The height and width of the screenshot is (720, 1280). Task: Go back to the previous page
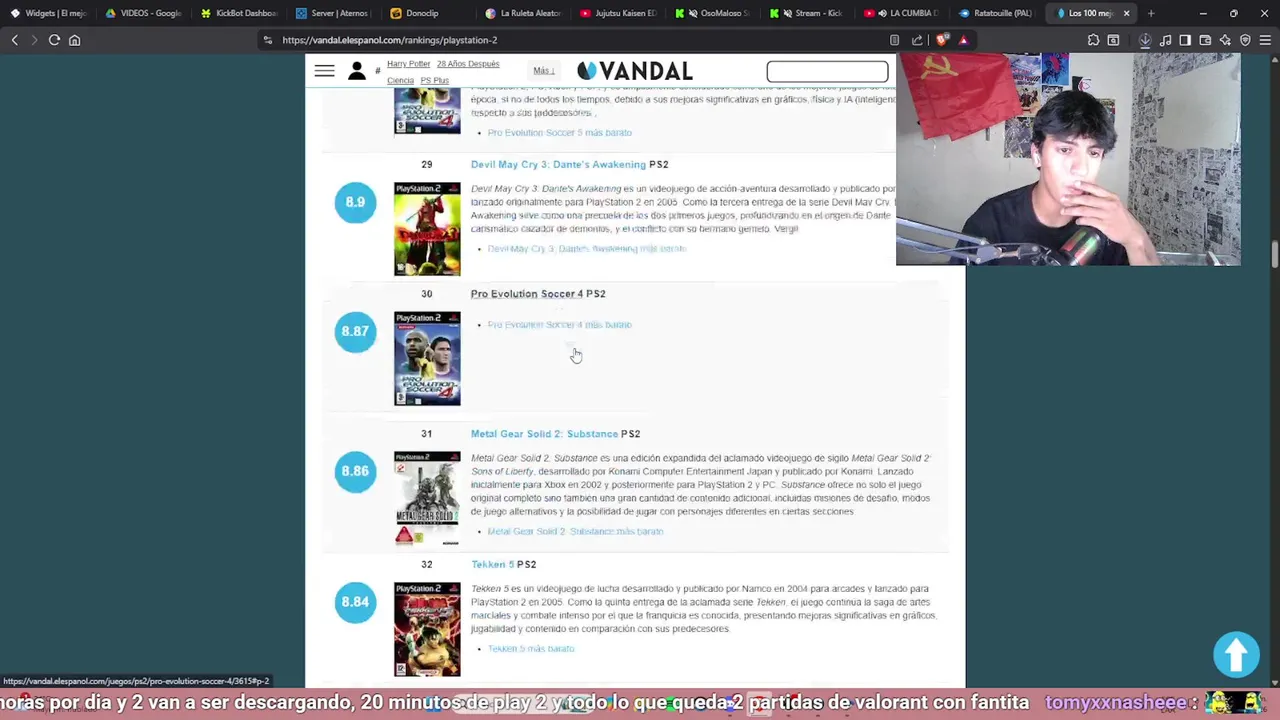click(15, 40)
